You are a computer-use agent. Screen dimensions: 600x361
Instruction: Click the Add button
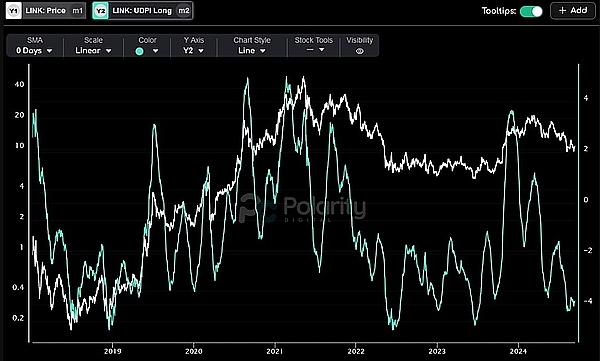(572, 10)
